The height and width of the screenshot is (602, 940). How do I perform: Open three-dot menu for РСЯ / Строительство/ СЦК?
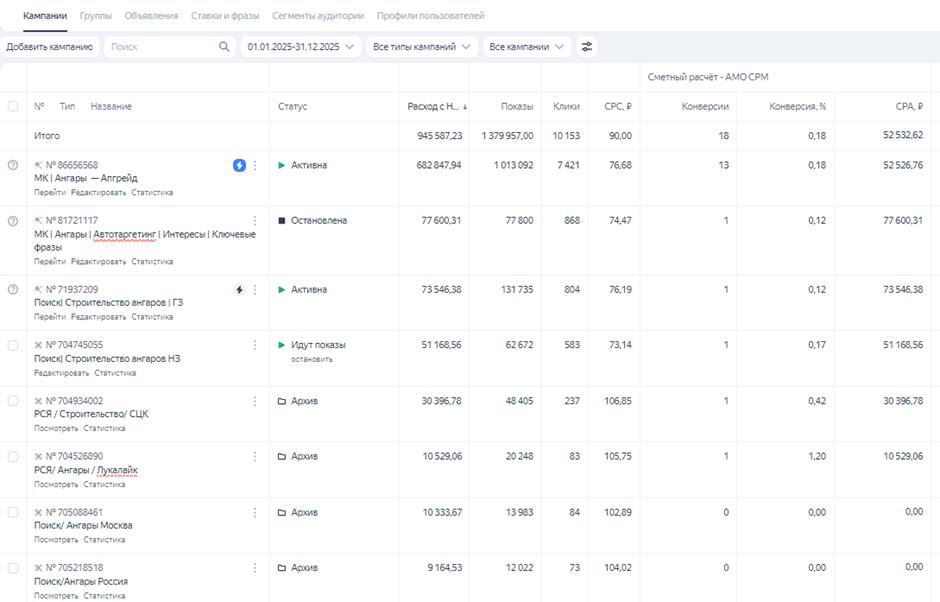coord(255,401)
